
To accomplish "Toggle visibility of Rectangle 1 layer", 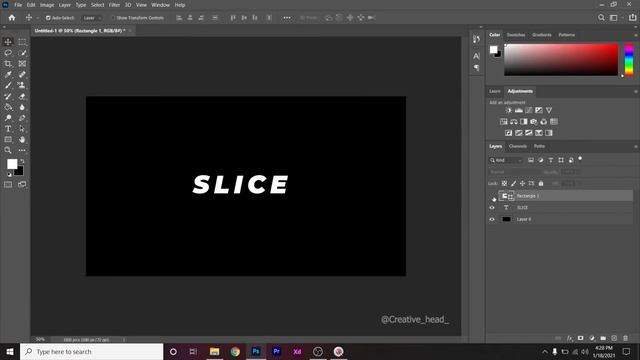I will click(x=492, y=196).
